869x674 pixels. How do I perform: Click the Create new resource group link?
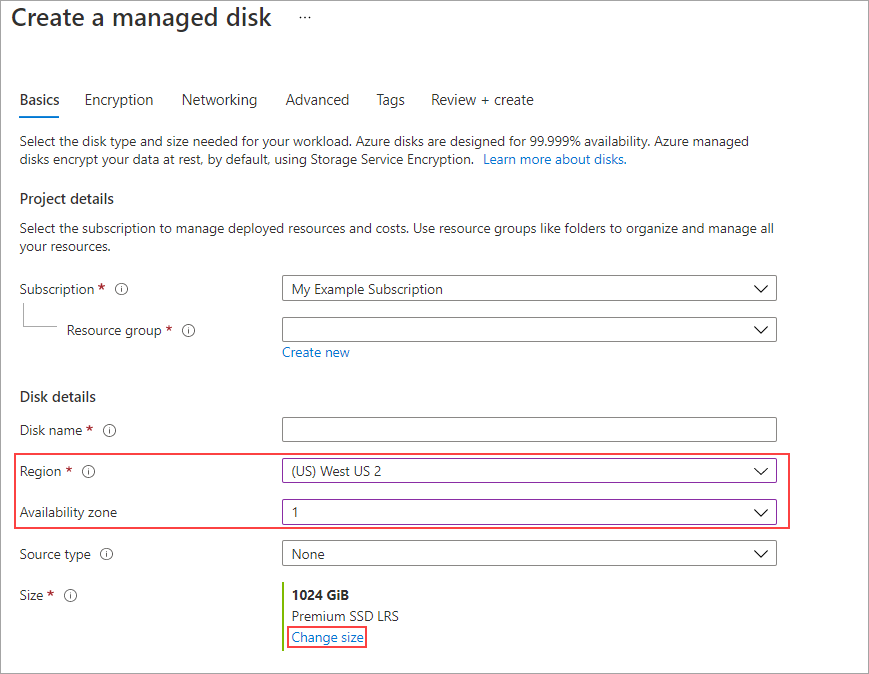pyautogui.click(x=316, y=352)
